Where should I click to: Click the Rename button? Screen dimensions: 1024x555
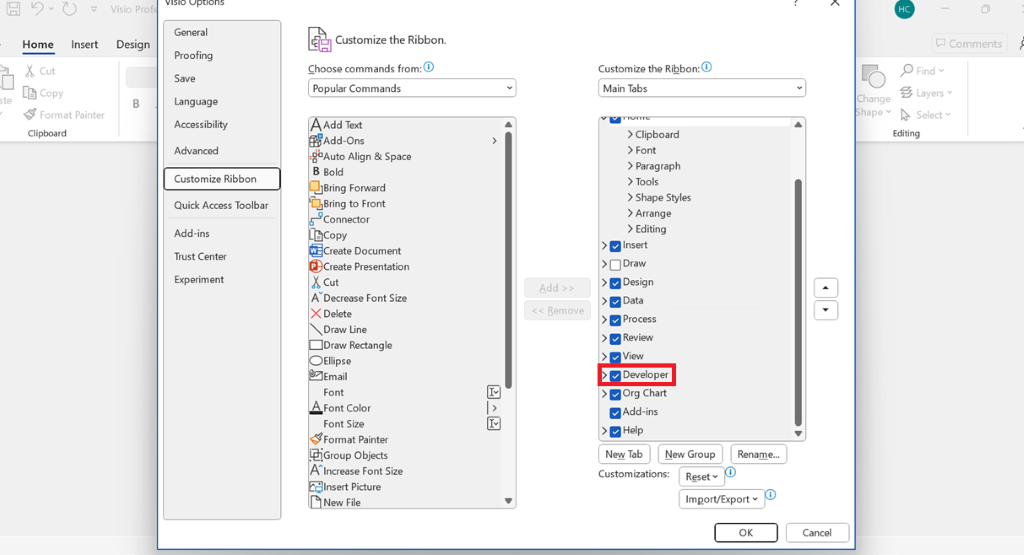coord(758,454)
